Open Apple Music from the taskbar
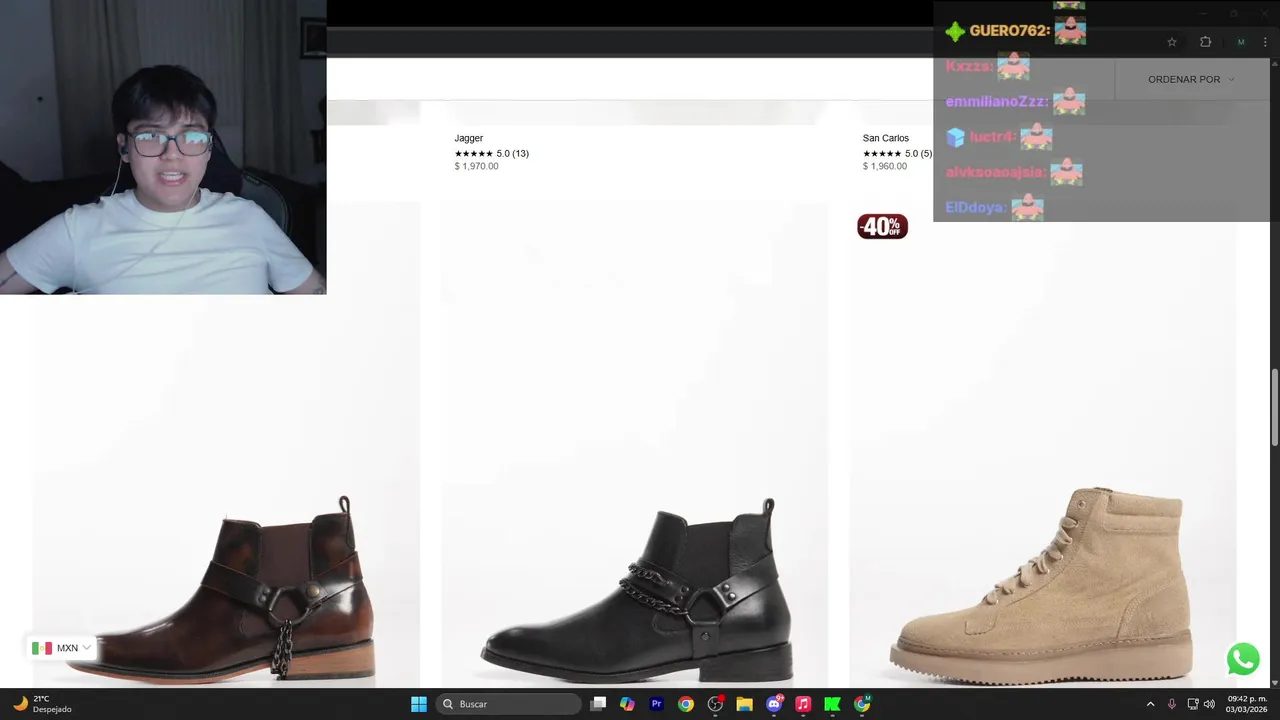 tap(803, 704)
